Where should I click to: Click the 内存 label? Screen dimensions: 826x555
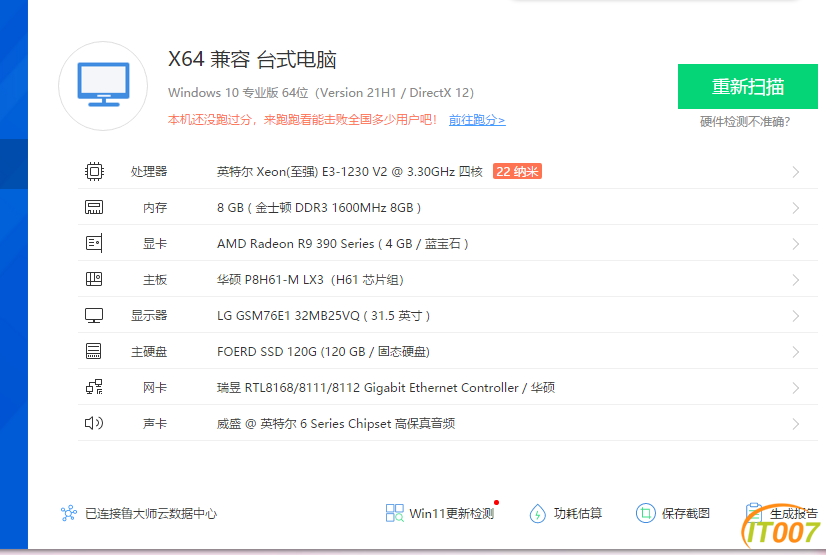pos(155,207)
